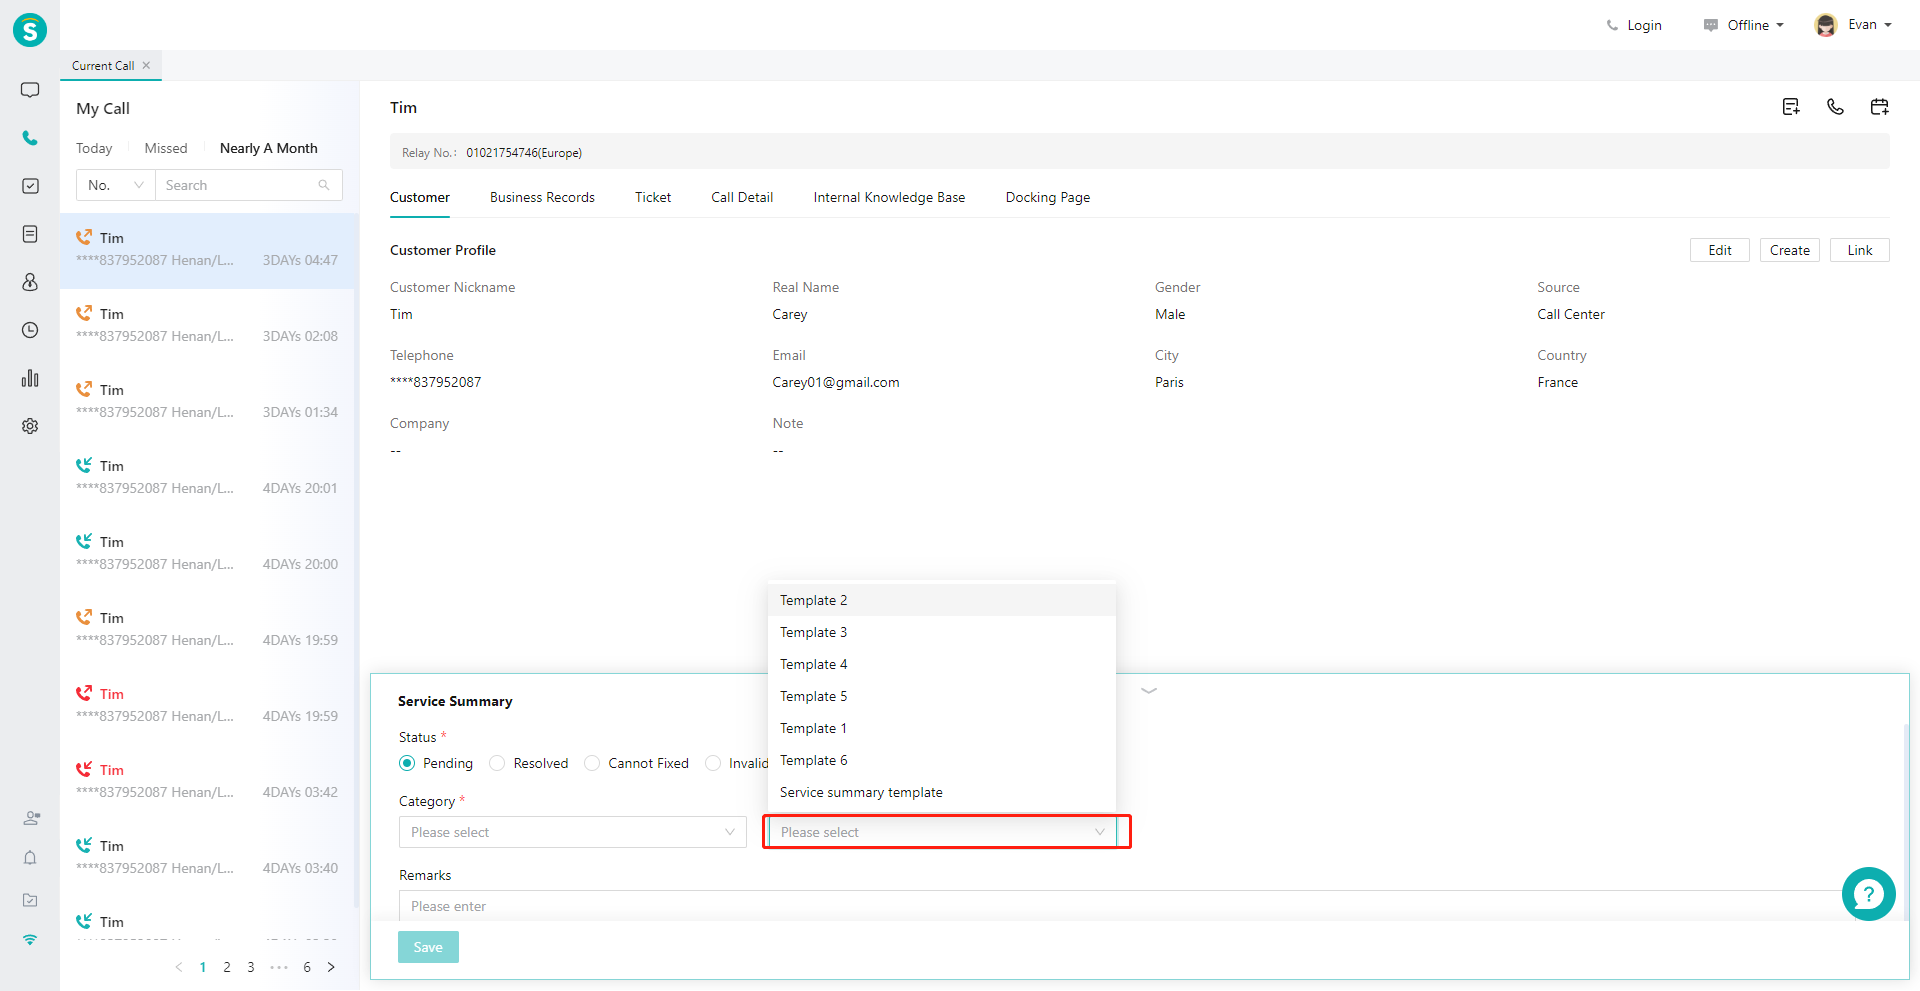Click the app logo at top left
1920x991 pixels.
30,30
